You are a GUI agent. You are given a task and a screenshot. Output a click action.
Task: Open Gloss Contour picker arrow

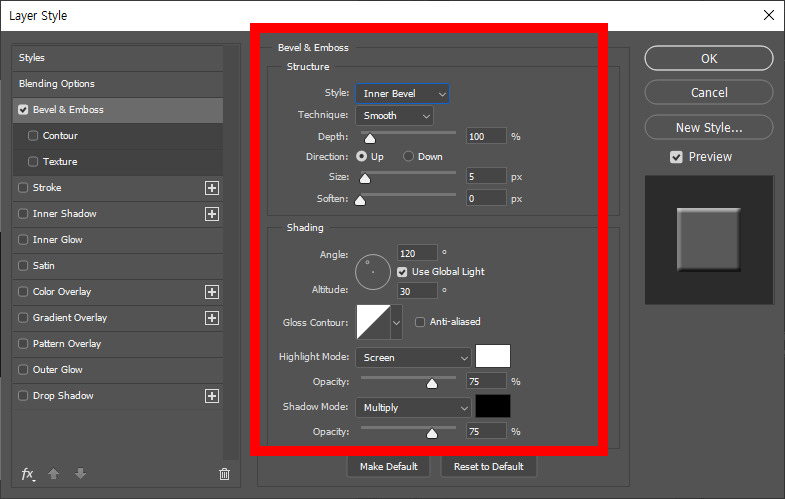click(397, 322)
